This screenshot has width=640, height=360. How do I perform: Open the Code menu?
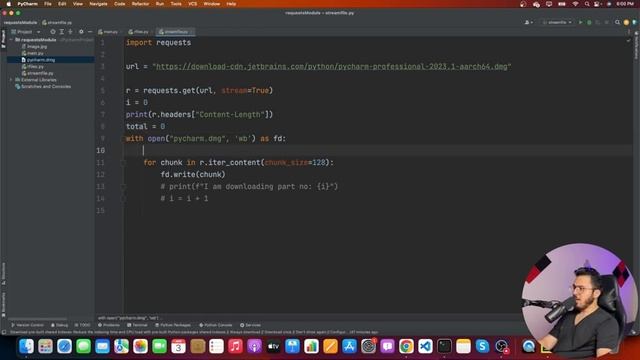click(120, 4)
